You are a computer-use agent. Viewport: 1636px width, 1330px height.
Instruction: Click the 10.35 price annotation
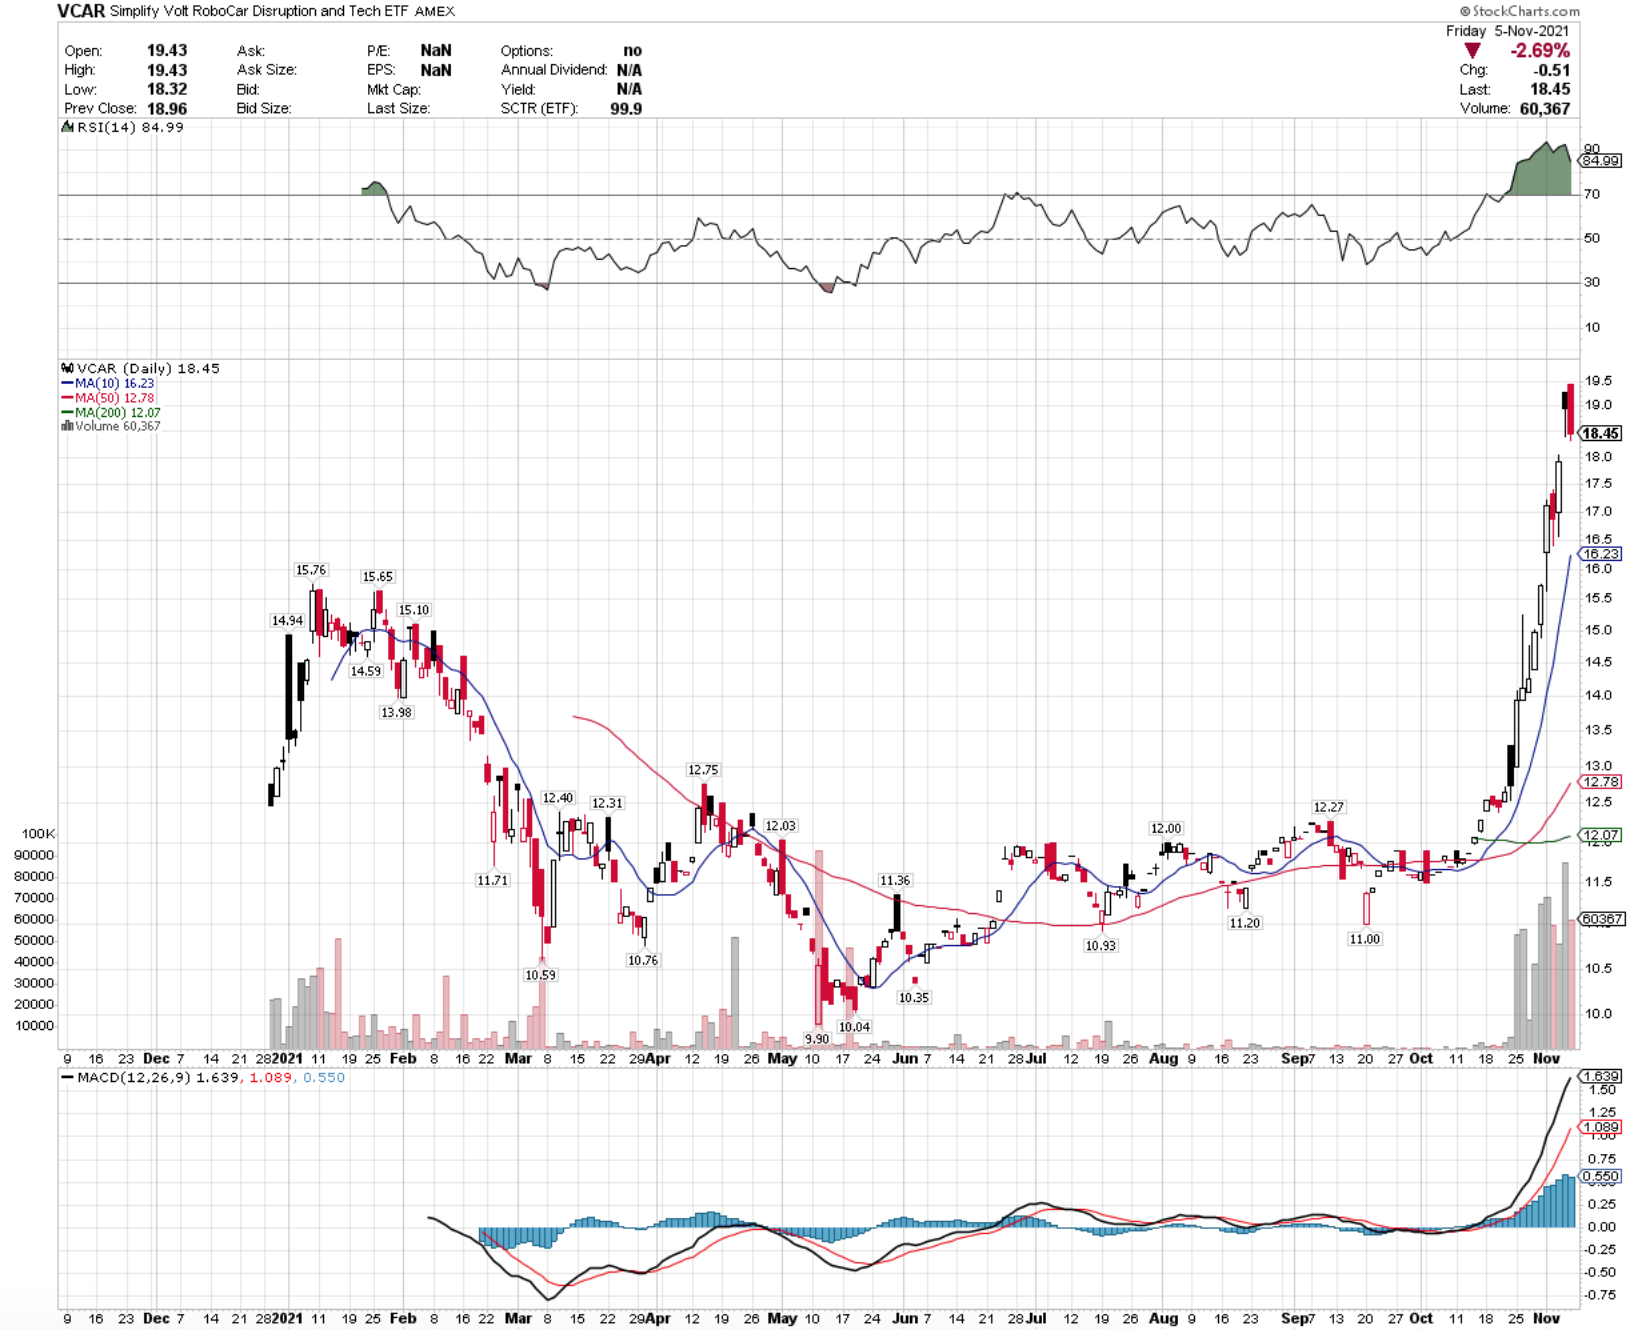[914, 998]
